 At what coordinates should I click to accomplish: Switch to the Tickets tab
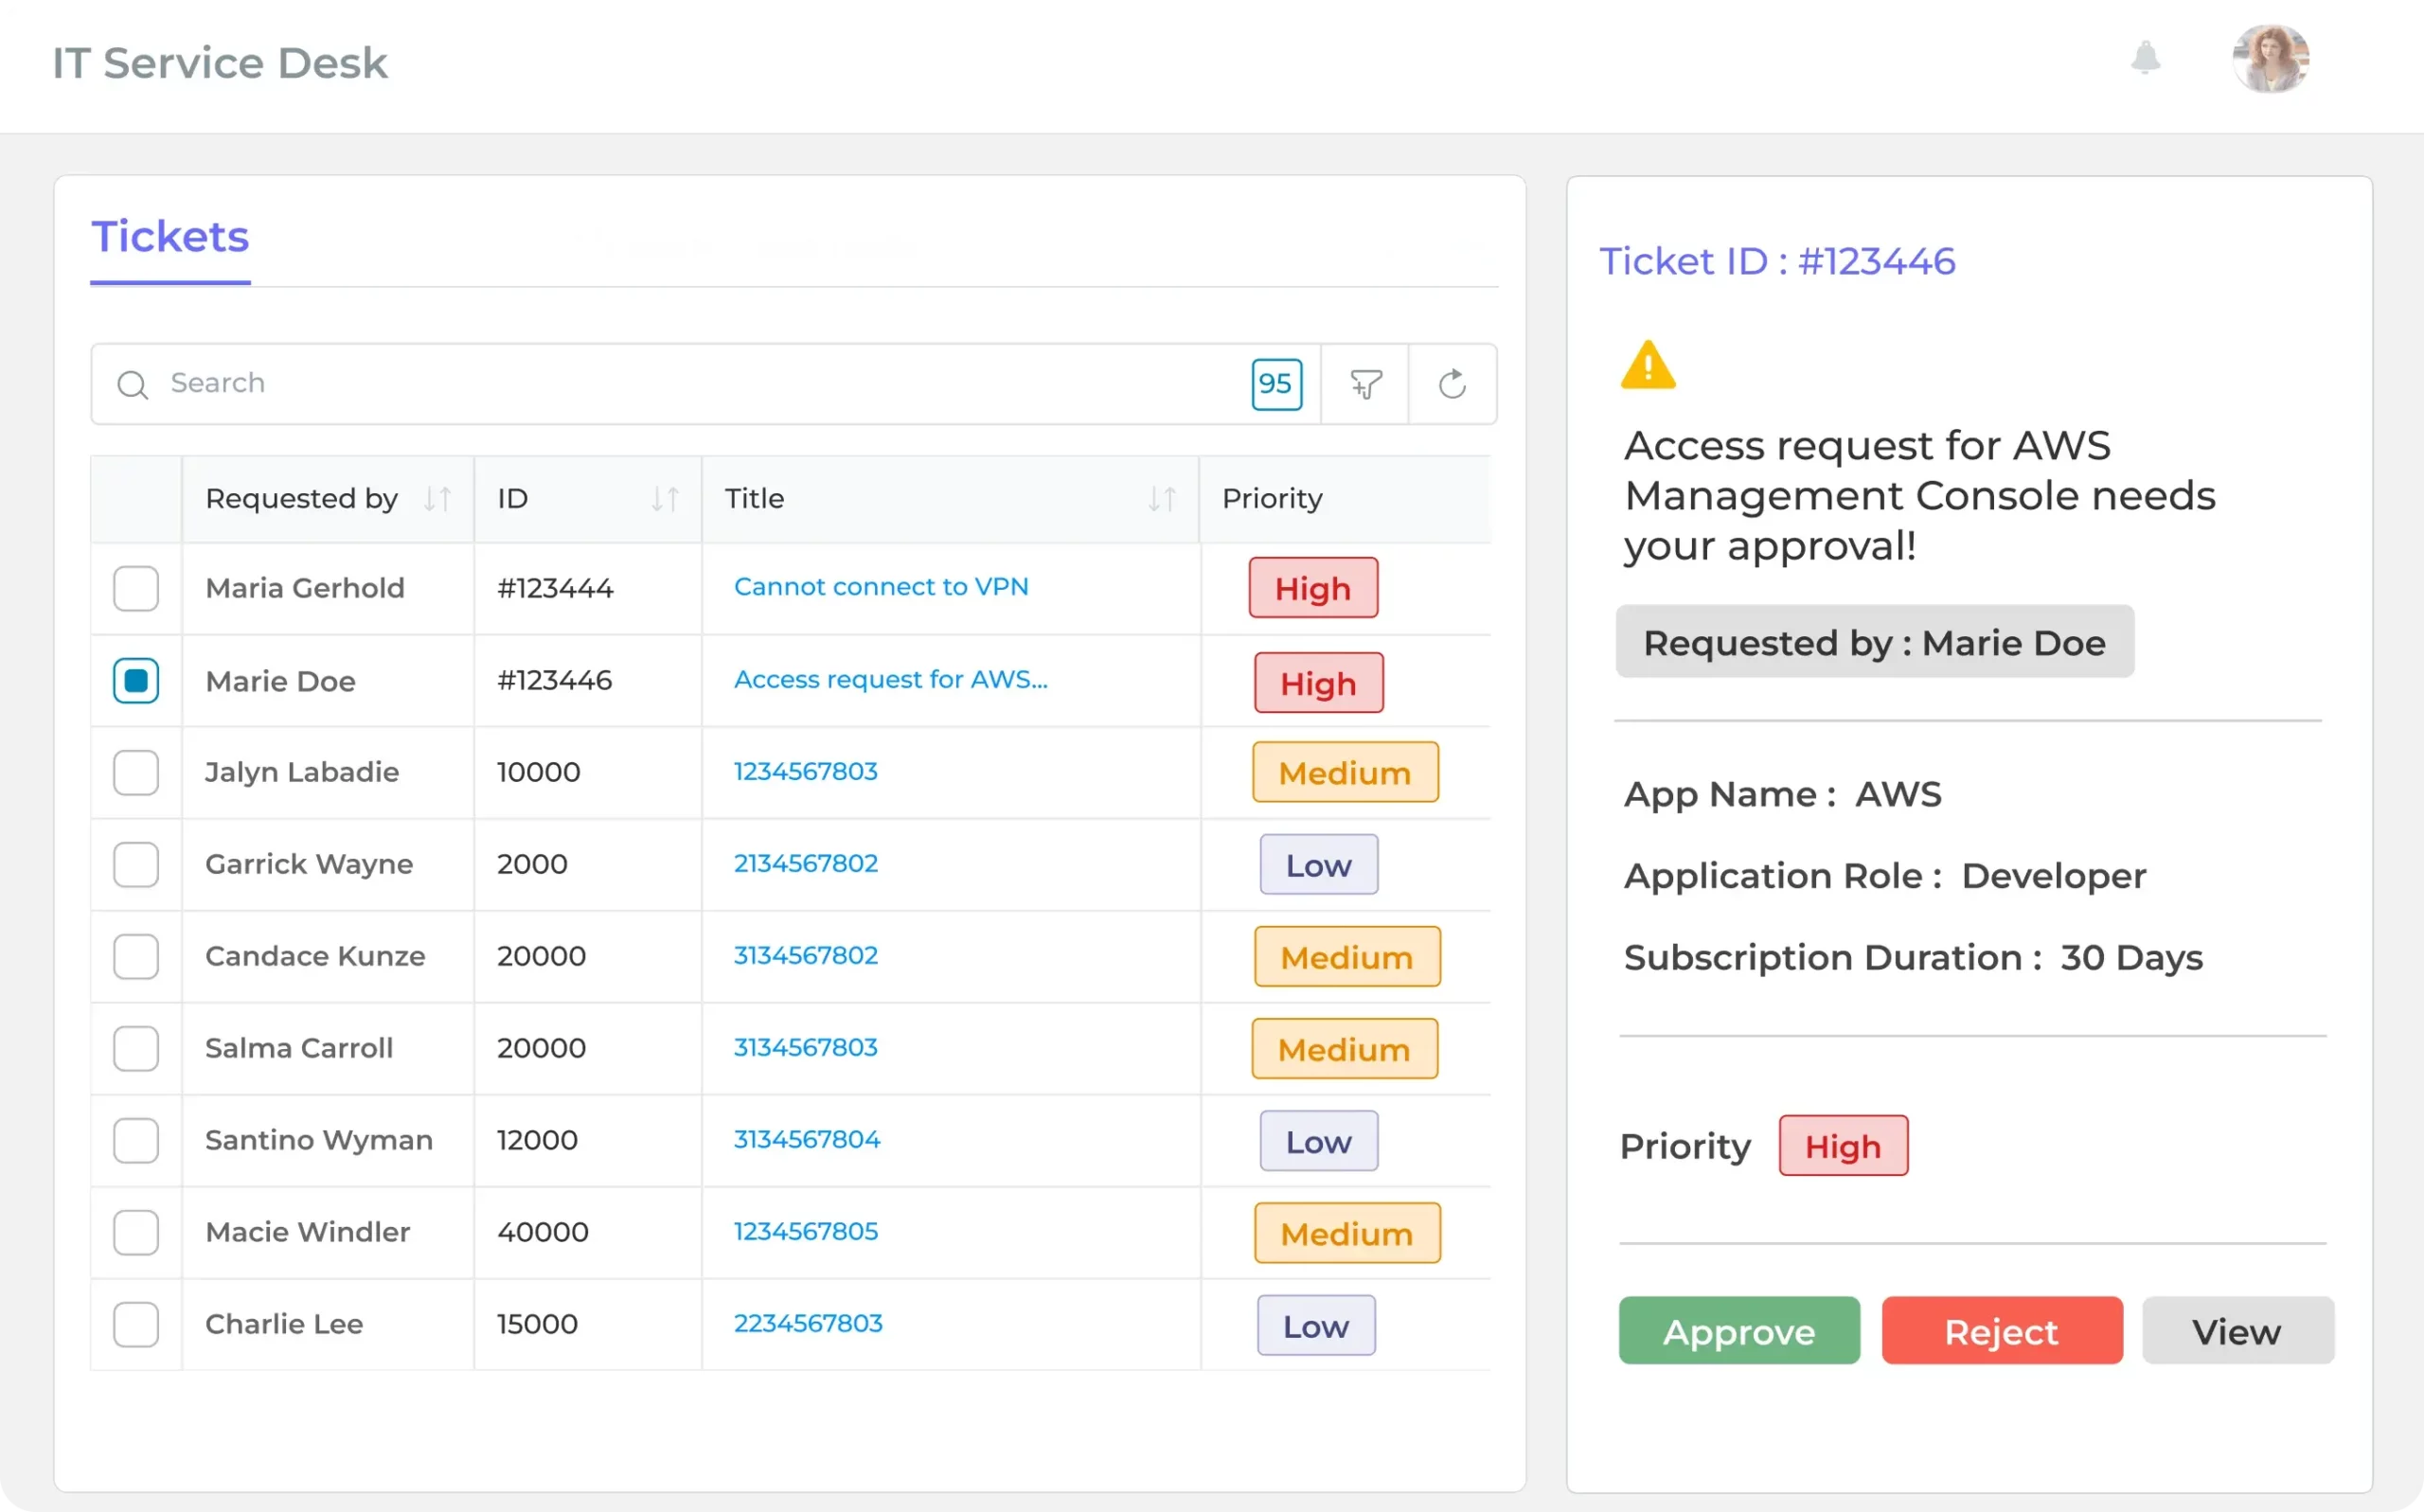coord(170,238)
